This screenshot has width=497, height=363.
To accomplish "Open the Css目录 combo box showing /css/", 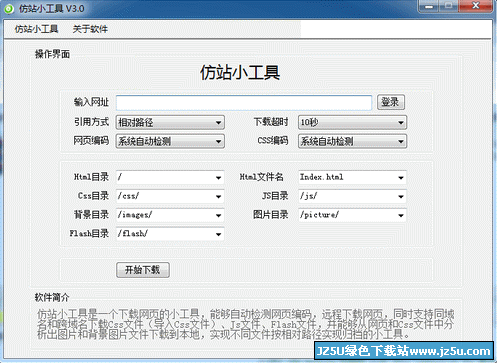I will coord(170,196).
